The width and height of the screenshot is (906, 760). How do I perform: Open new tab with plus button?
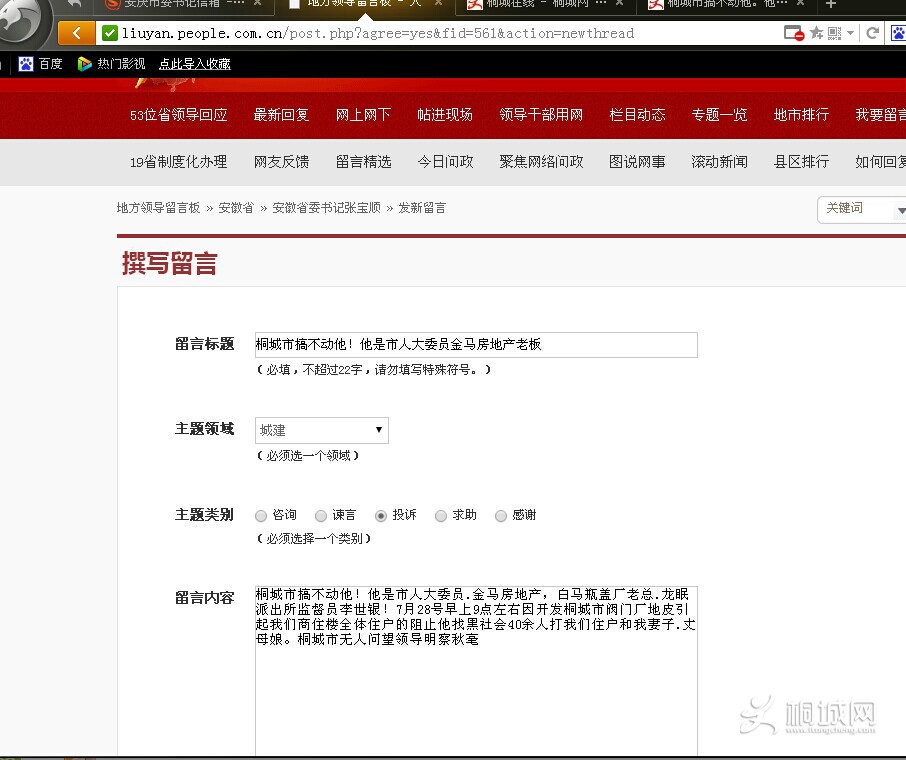pyautogui.click(x=830, y=4)
